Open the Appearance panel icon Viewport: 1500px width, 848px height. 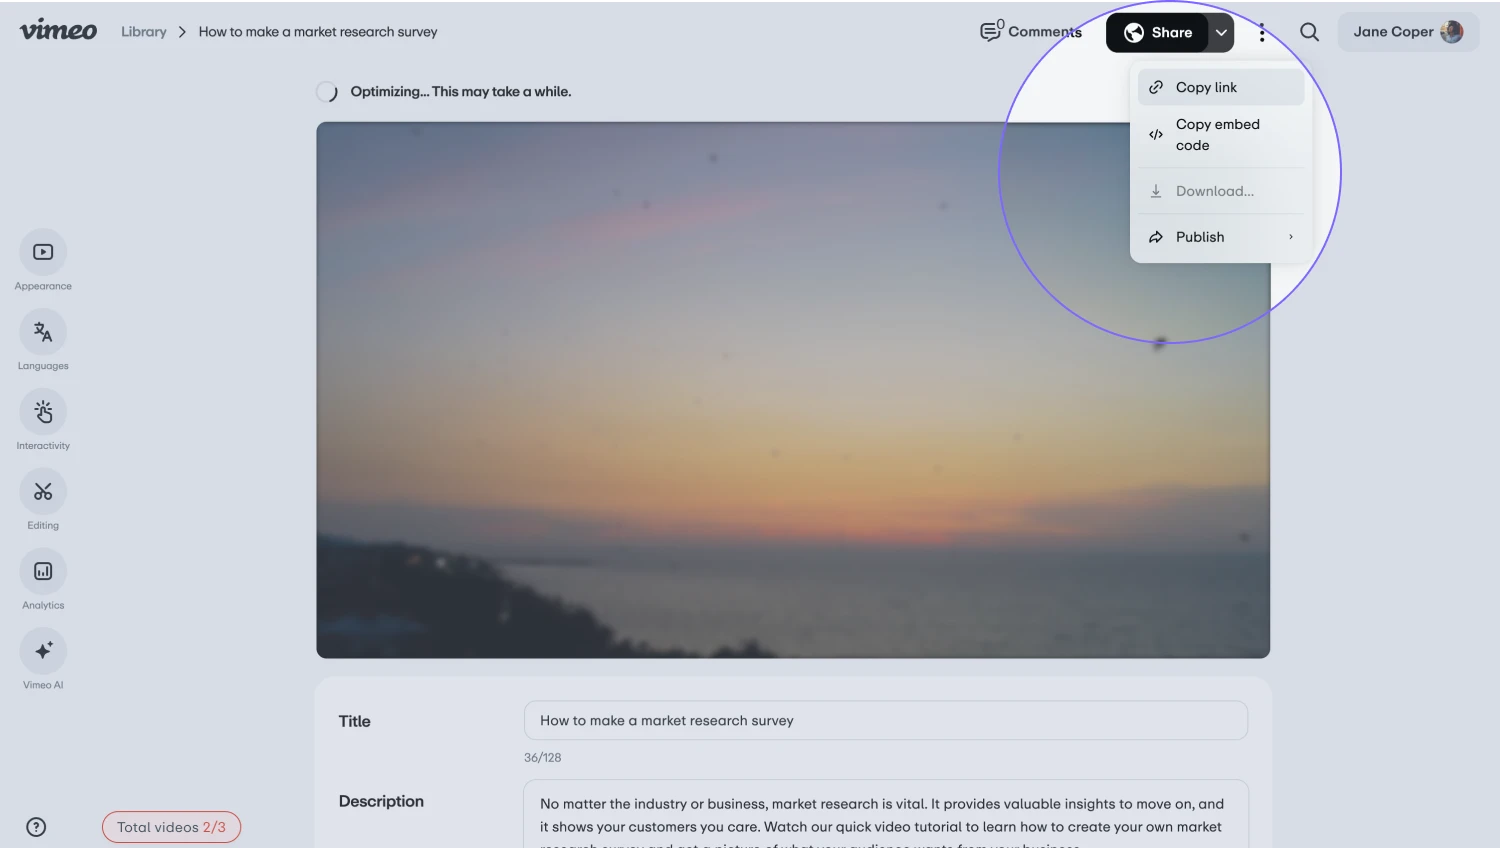[x=43, y=252]
